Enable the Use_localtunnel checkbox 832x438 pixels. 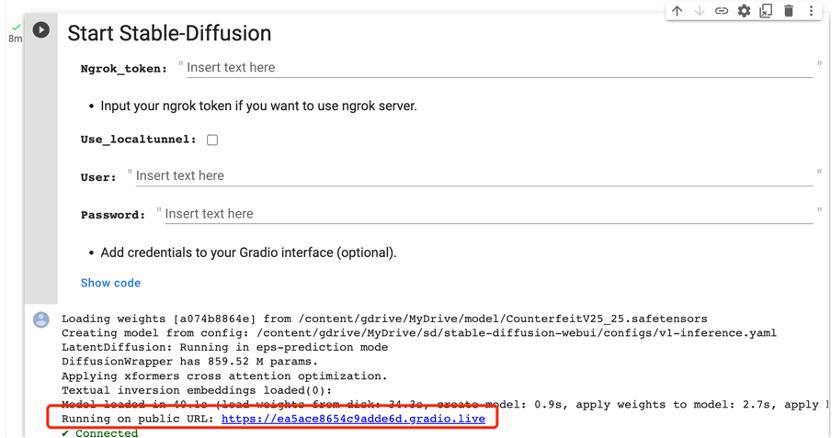click(212, 140)
